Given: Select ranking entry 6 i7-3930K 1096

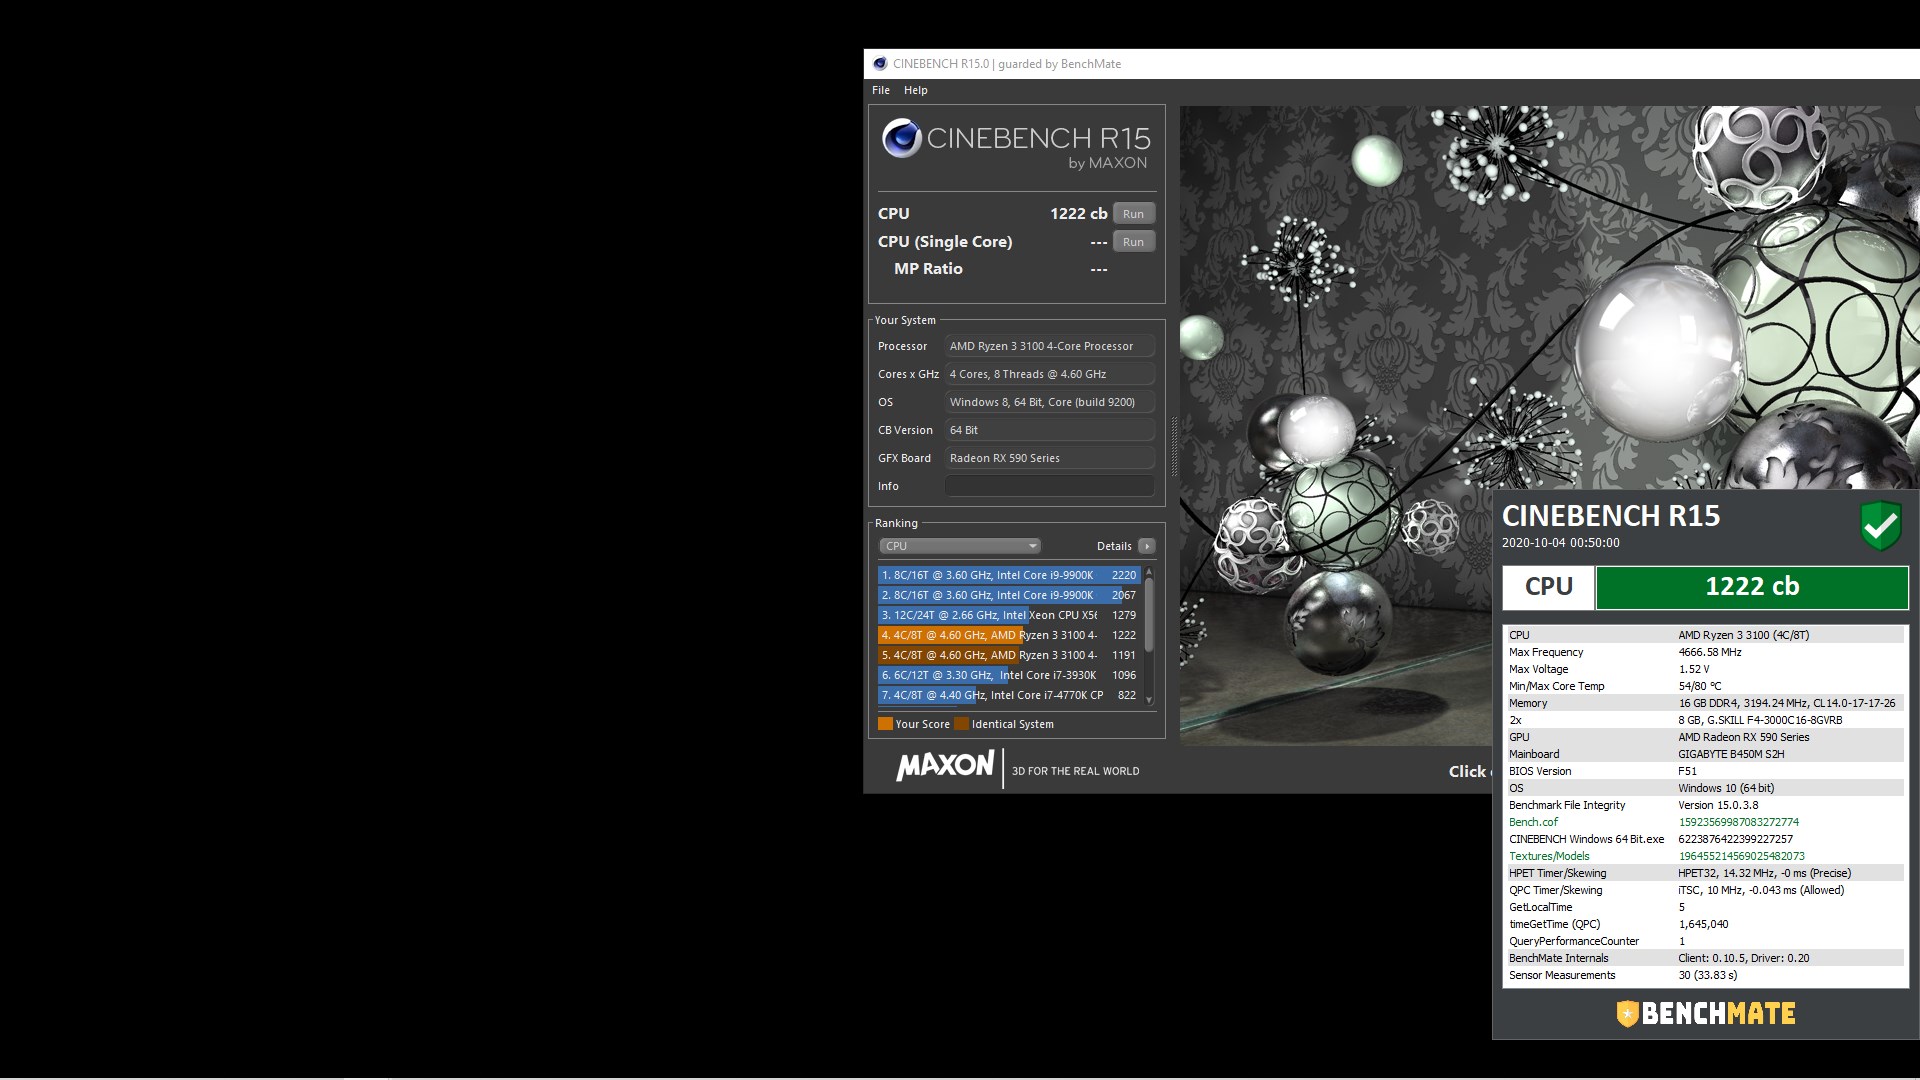Looking at the screenshot, I should pos(1009,675).
